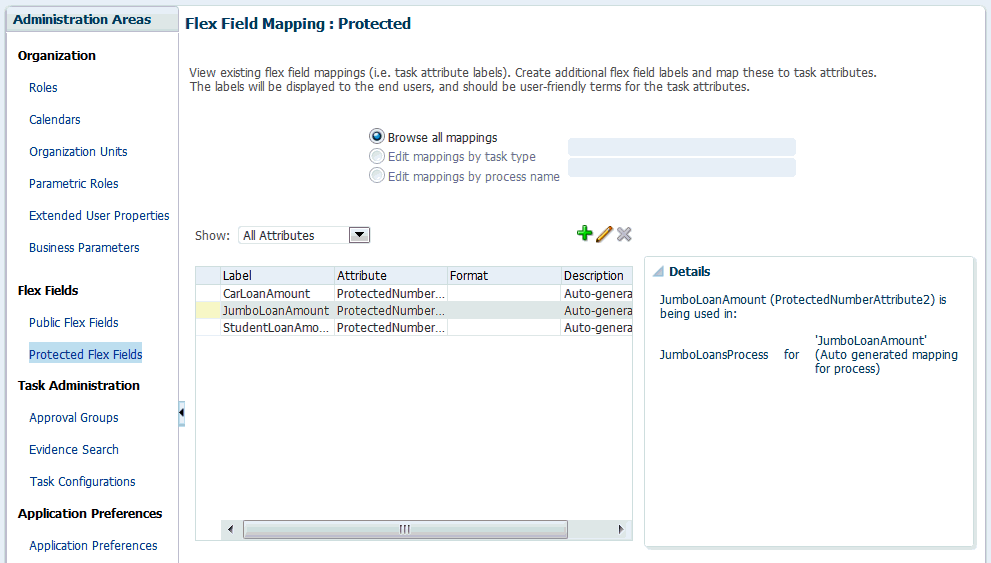Click the gray X delete mapping icon
991x563 pixels.
(624, 234)
